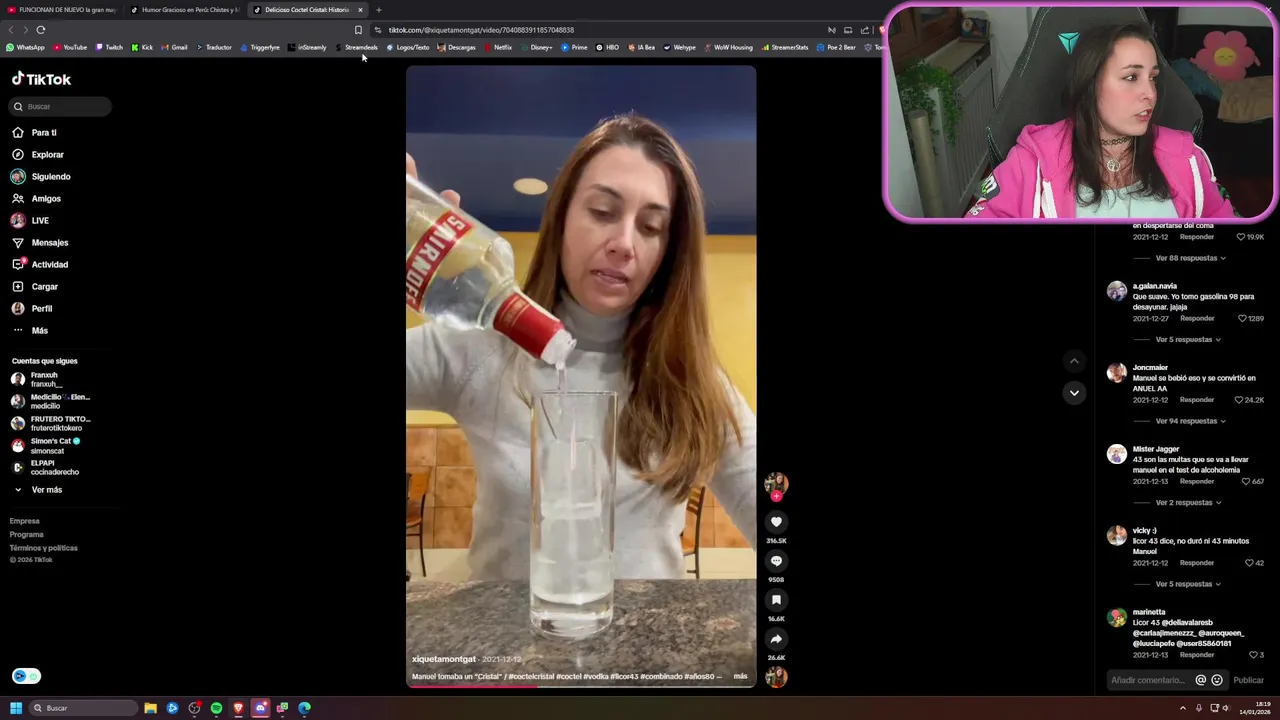Image resolution: width=1280 pixels, height=720 pixels.
Task: Insert a mention with the @ icon
Action: [x=1201, y=680]
